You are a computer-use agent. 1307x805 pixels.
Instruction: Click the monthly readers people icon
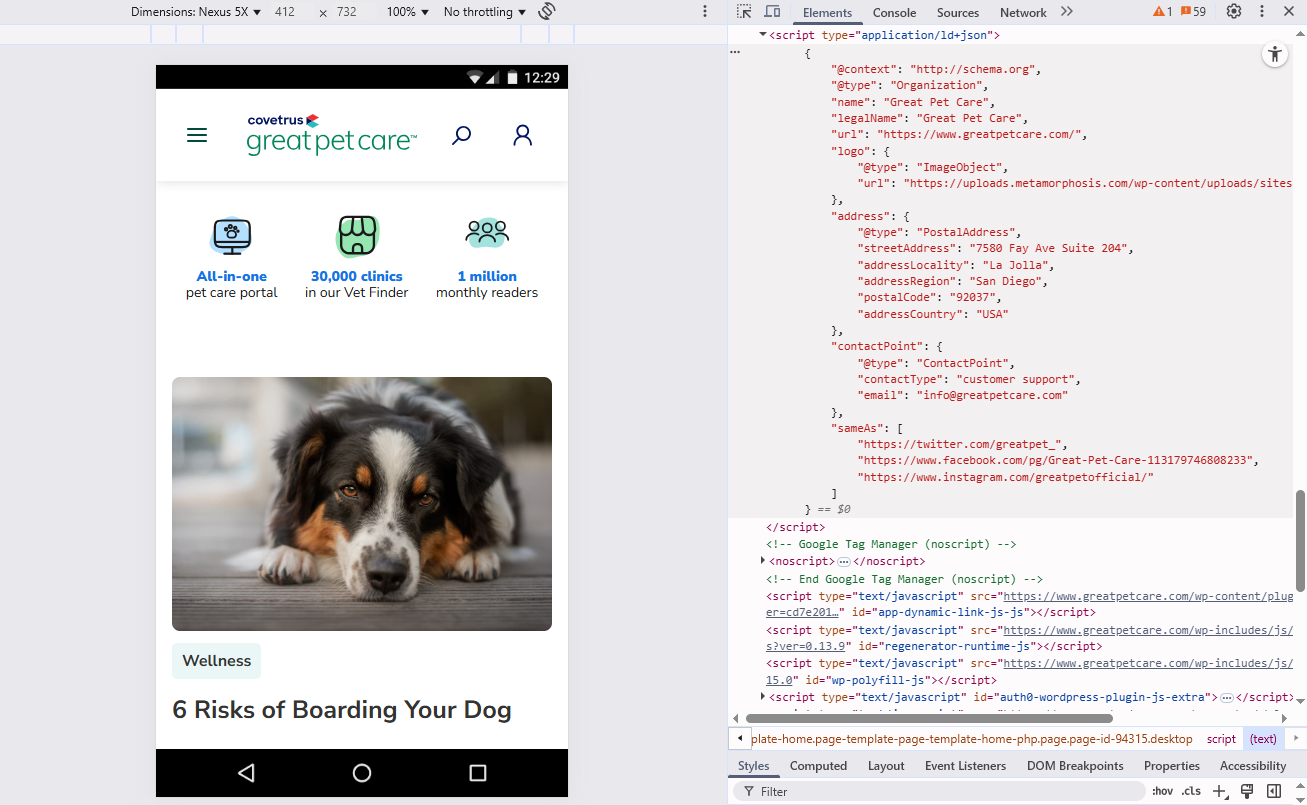pyautogui.click(x=487, y=233)
